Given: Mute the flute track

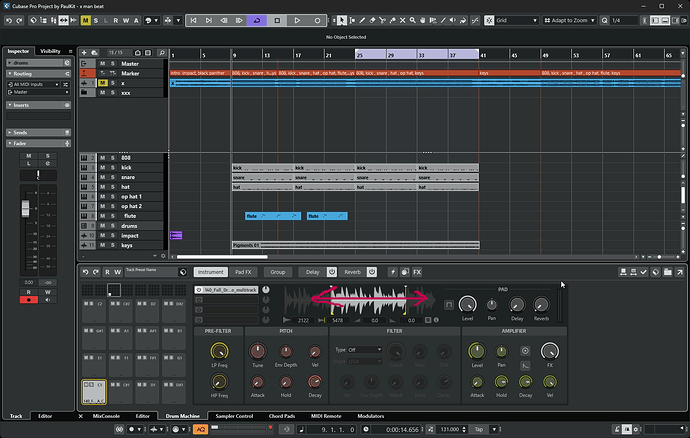Looking at the screenshot, I should [x=103, y=216].
